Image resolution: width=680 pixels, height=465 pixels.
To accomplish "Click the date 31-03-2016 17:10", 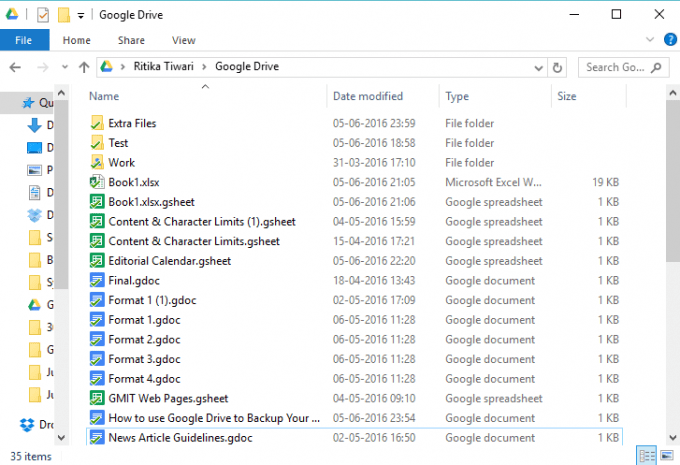I will (x=374, y=163).
